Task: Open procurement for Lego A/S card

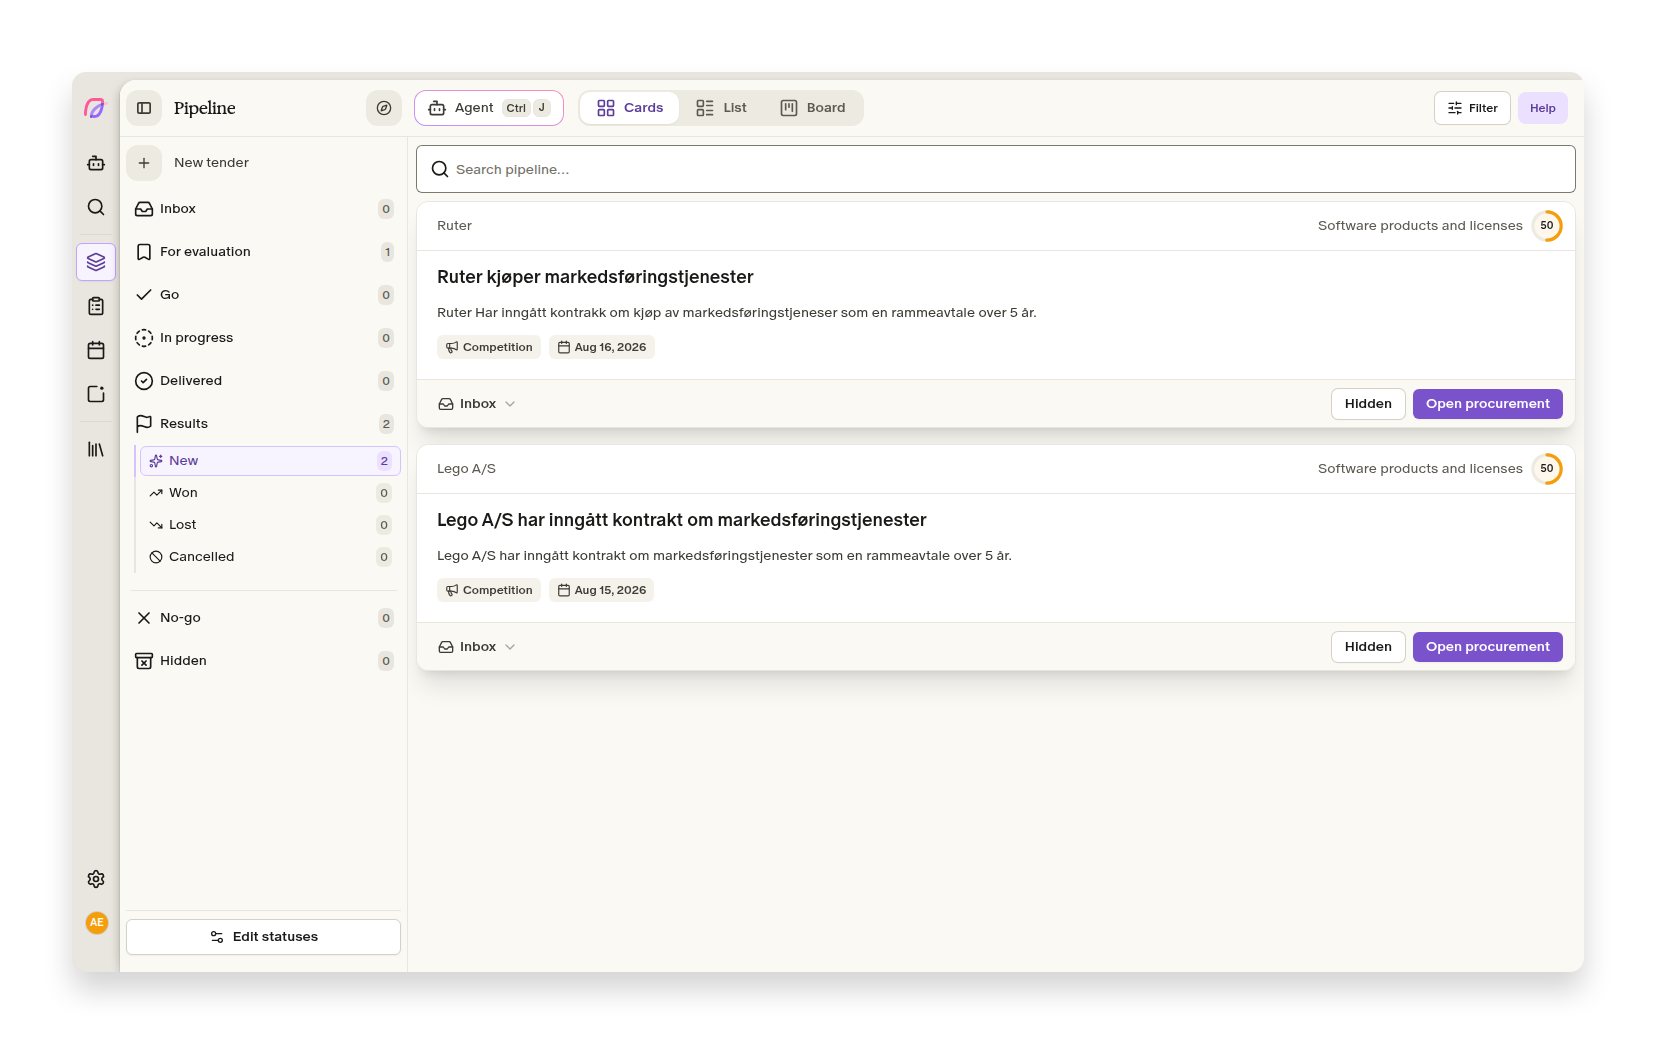Action: click(1488, 647)
